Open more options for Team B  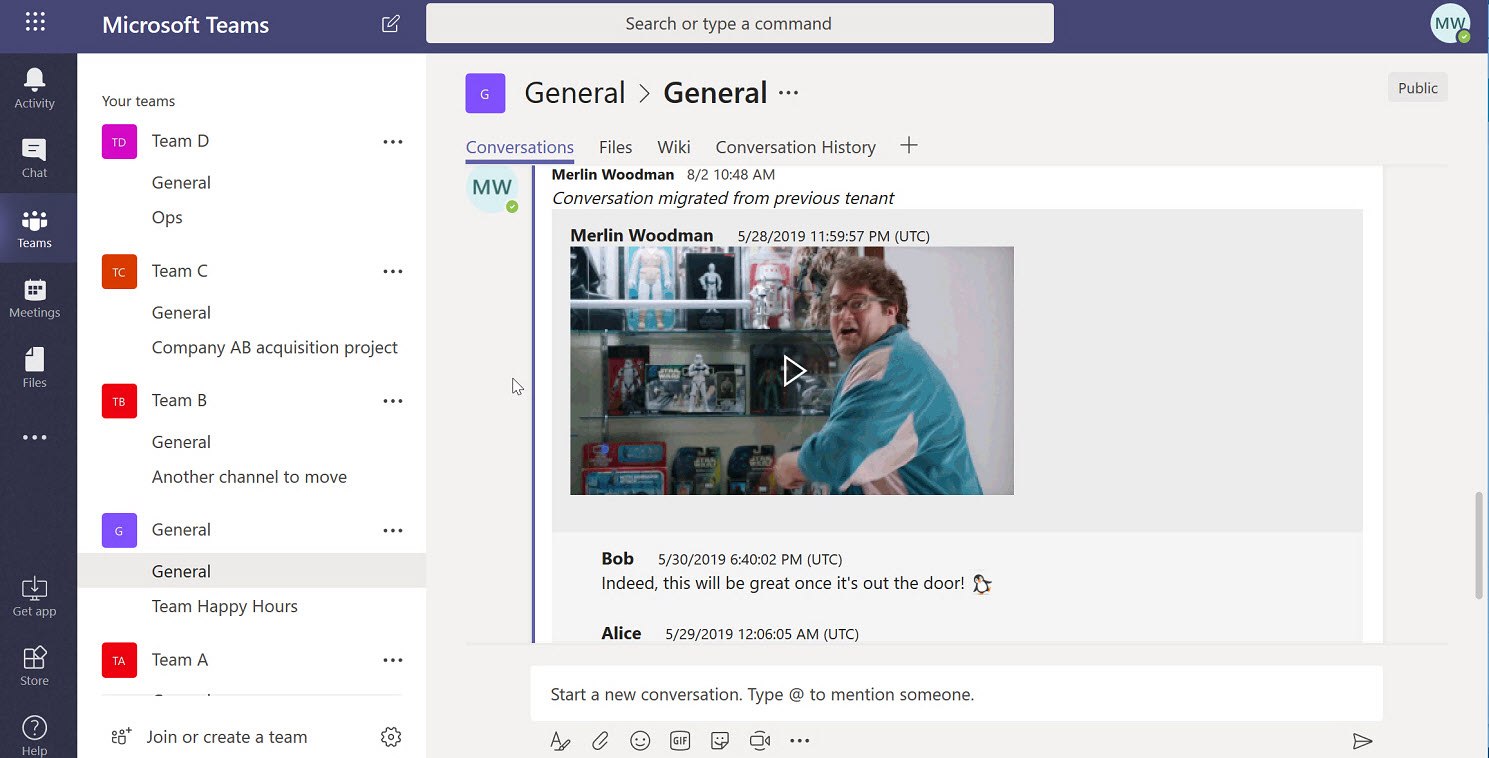coord(393,401)
